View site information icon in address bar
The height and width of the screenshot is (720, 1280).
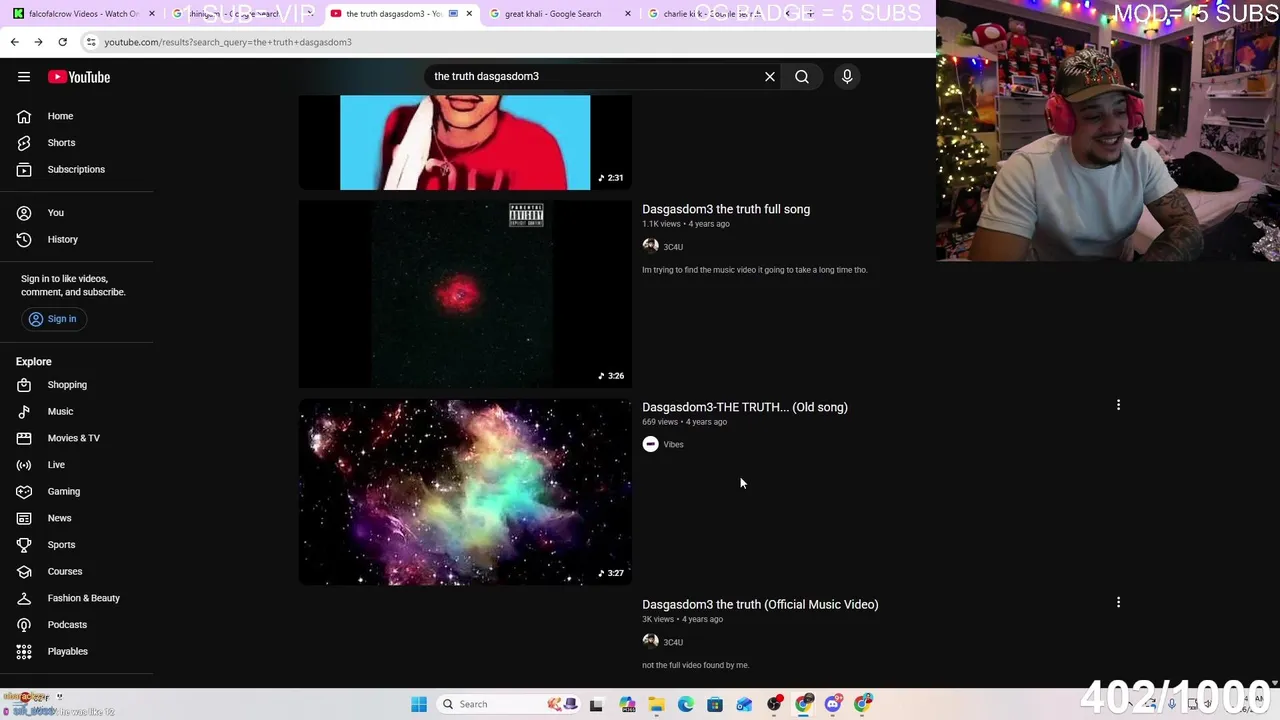[x=91, y=42]
